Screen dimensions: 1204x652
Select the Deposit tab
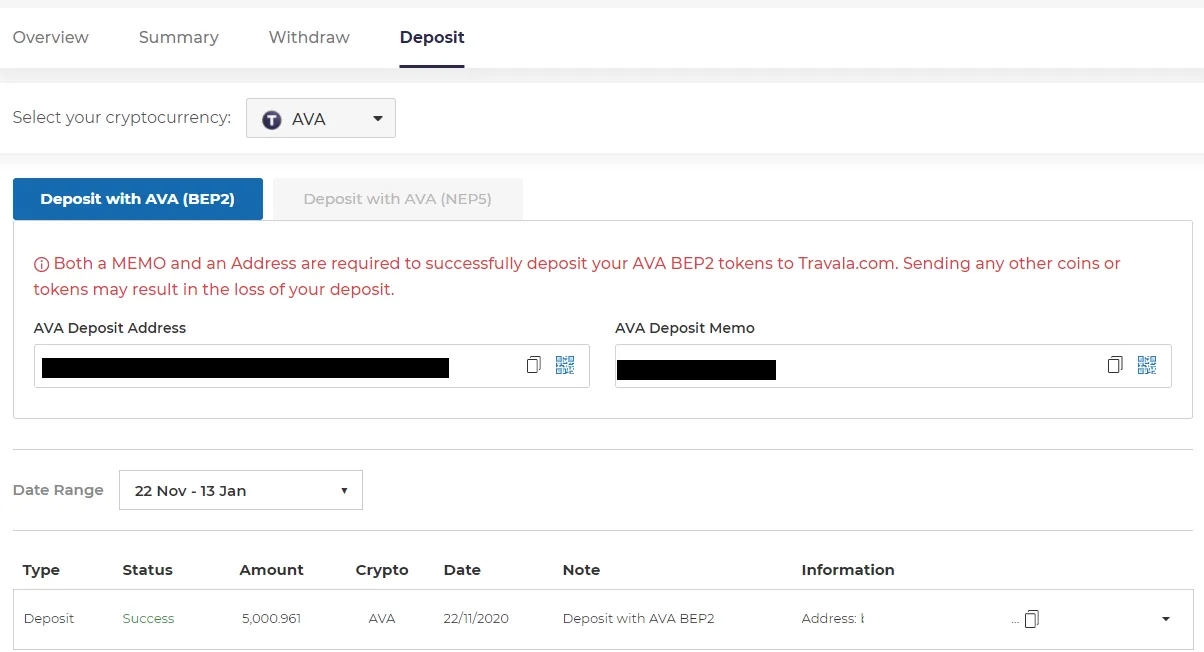click(432, 37)
